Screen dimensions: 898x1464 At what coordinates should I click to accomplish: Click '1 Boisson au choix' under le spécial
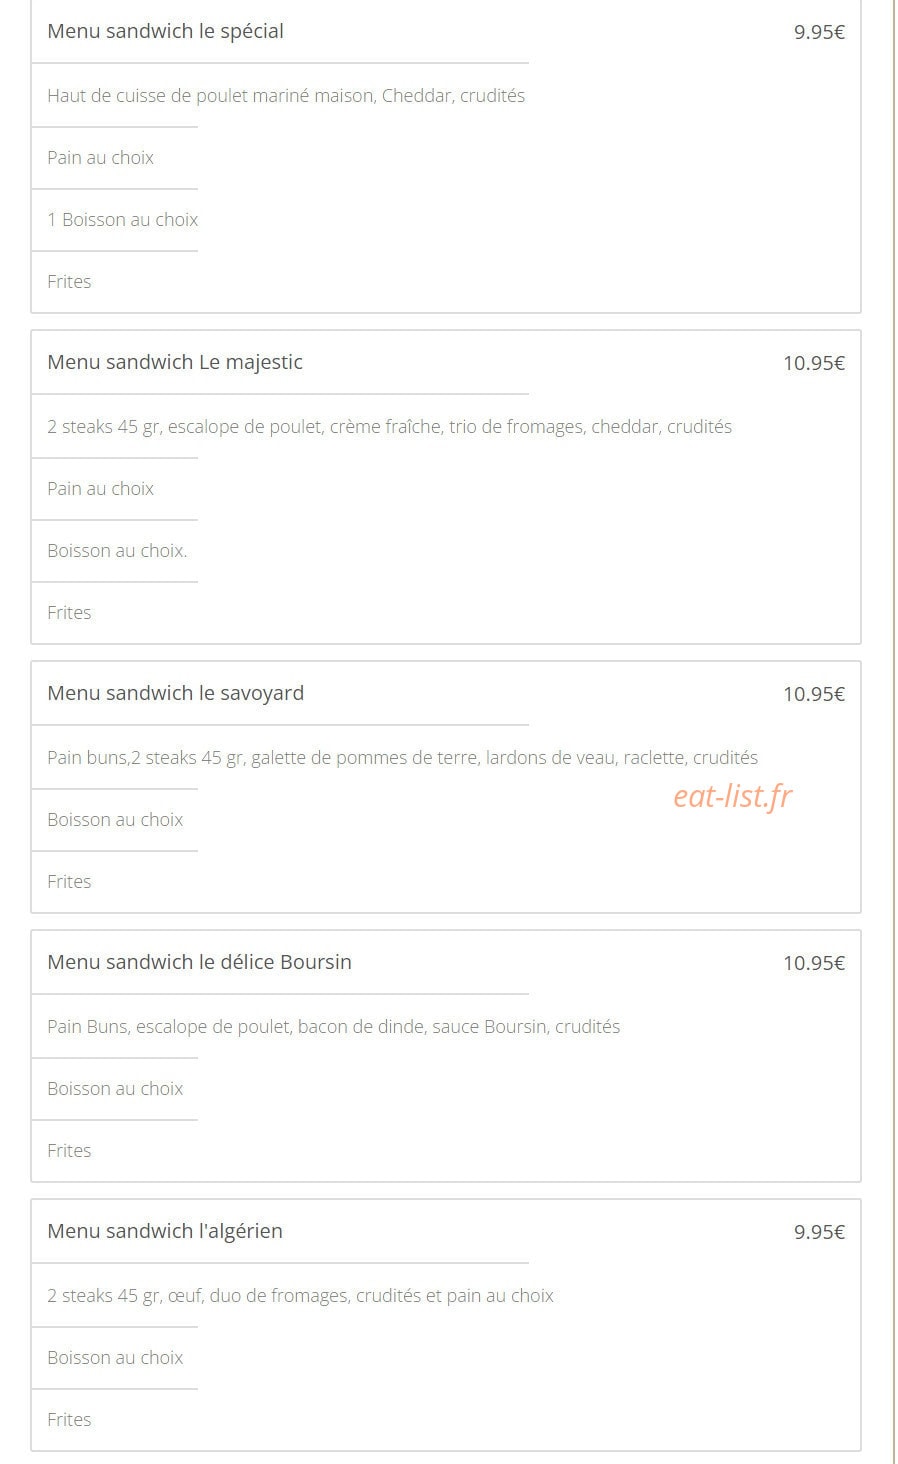pyautogui.click(x=122, y=220)
